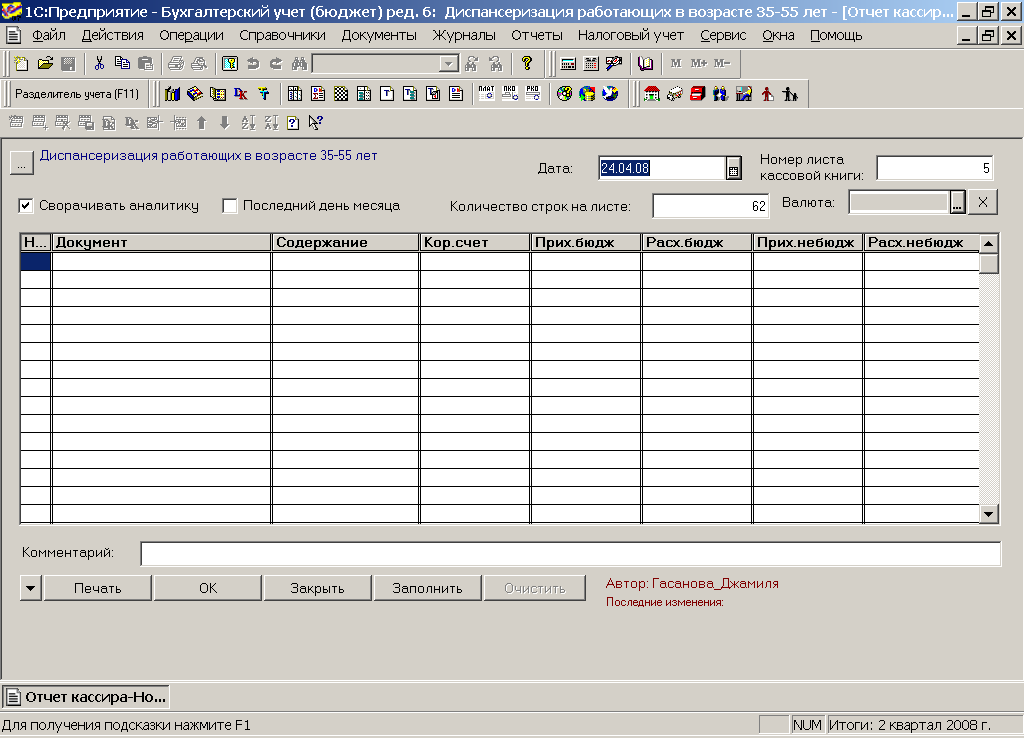The image size is (1024, 738).
Task: Click the yellow question mark help icon
Action: [x=527, y=64]
